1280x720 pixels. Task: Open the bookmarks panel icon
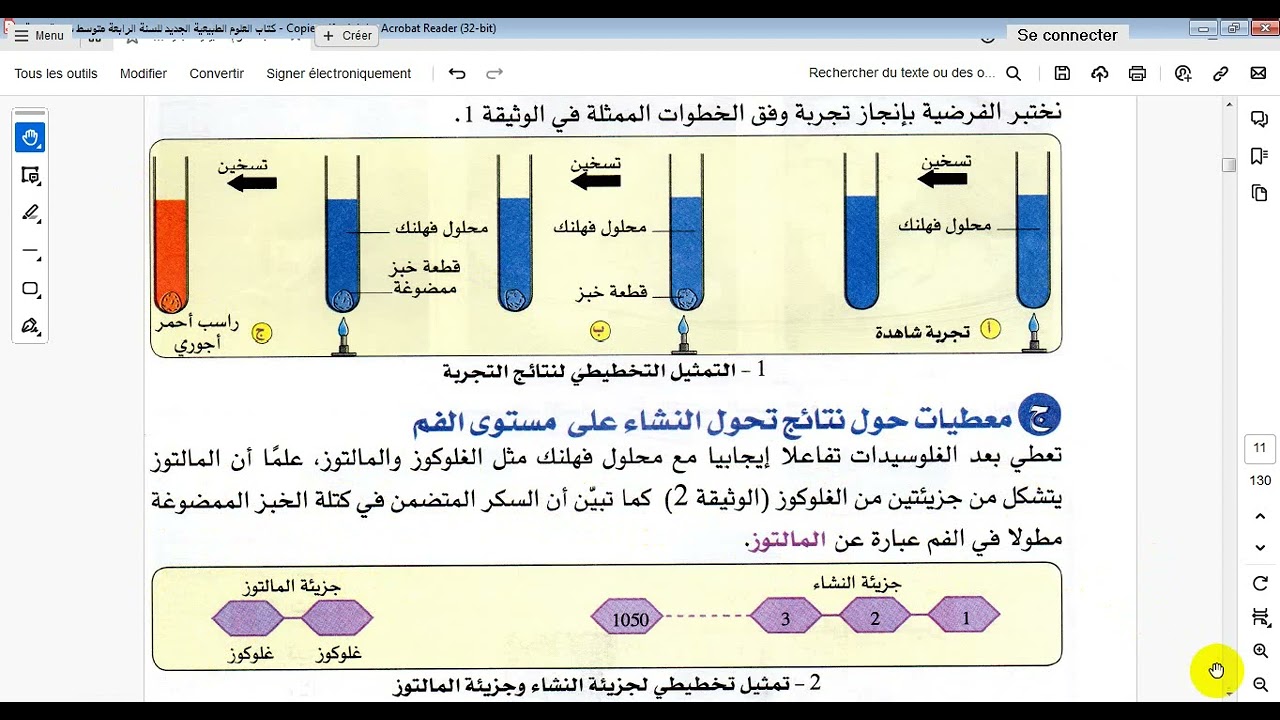click(1260, 156)
